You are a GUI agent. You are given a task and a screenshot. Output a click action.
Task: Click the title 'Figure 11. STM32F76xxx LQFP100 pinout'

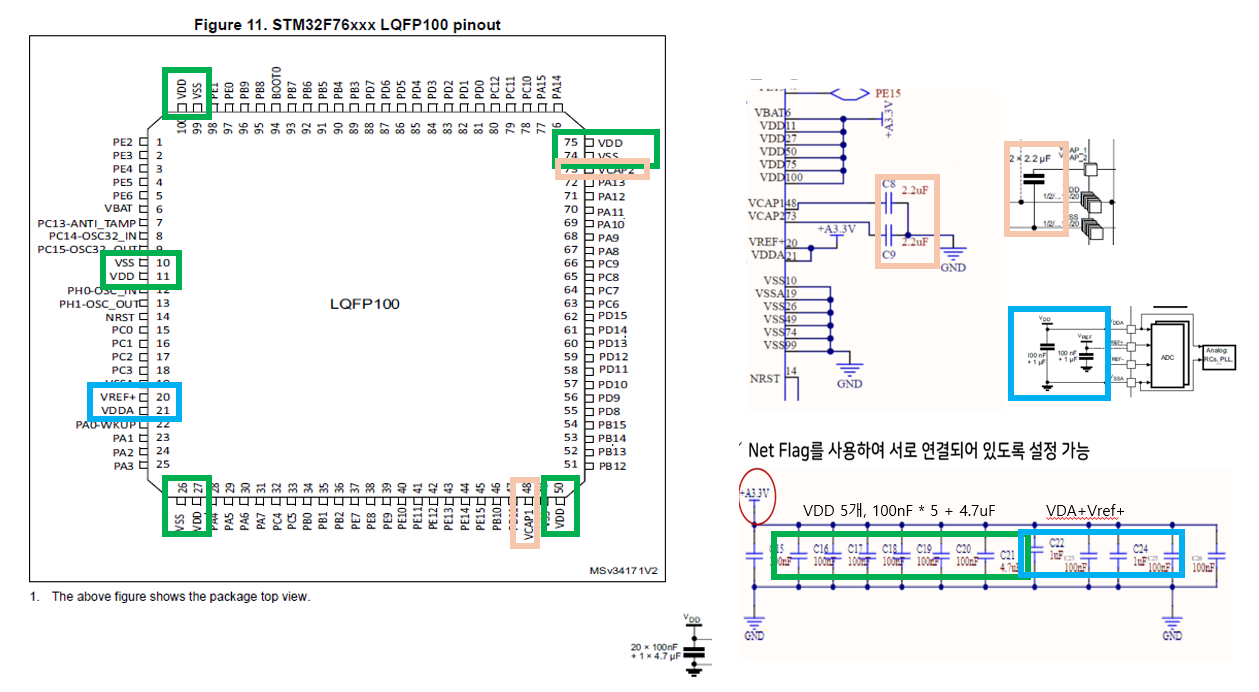pos(346,24)
